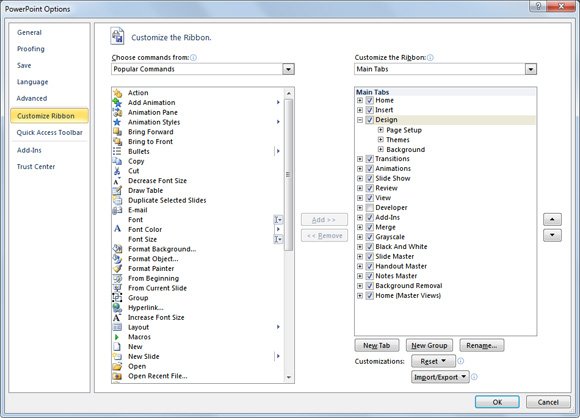Select the E-mail command icon
Screen dimensions: 580x418
pyautogui.click(x=117, y=210)
